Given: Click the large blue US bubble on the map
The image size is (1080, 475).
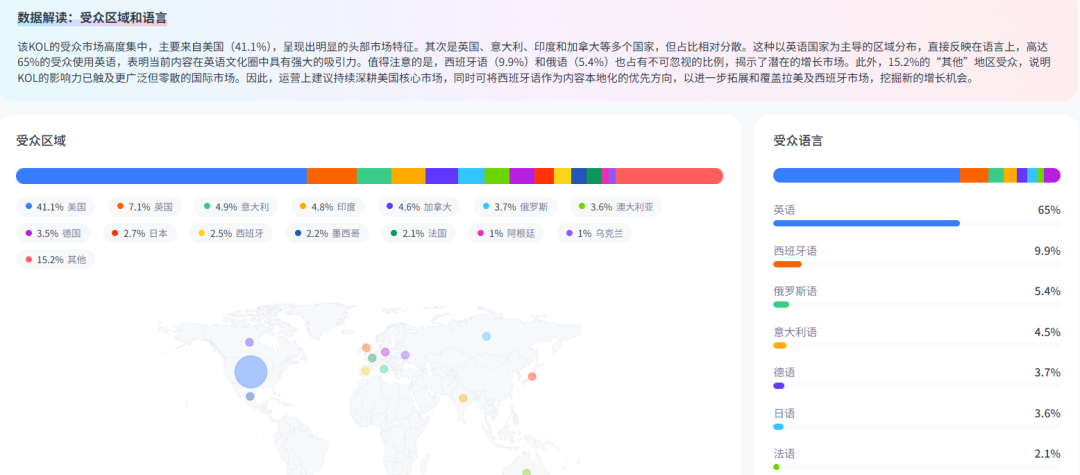Looking at the screenshot, I should click(x=251, y=372).
